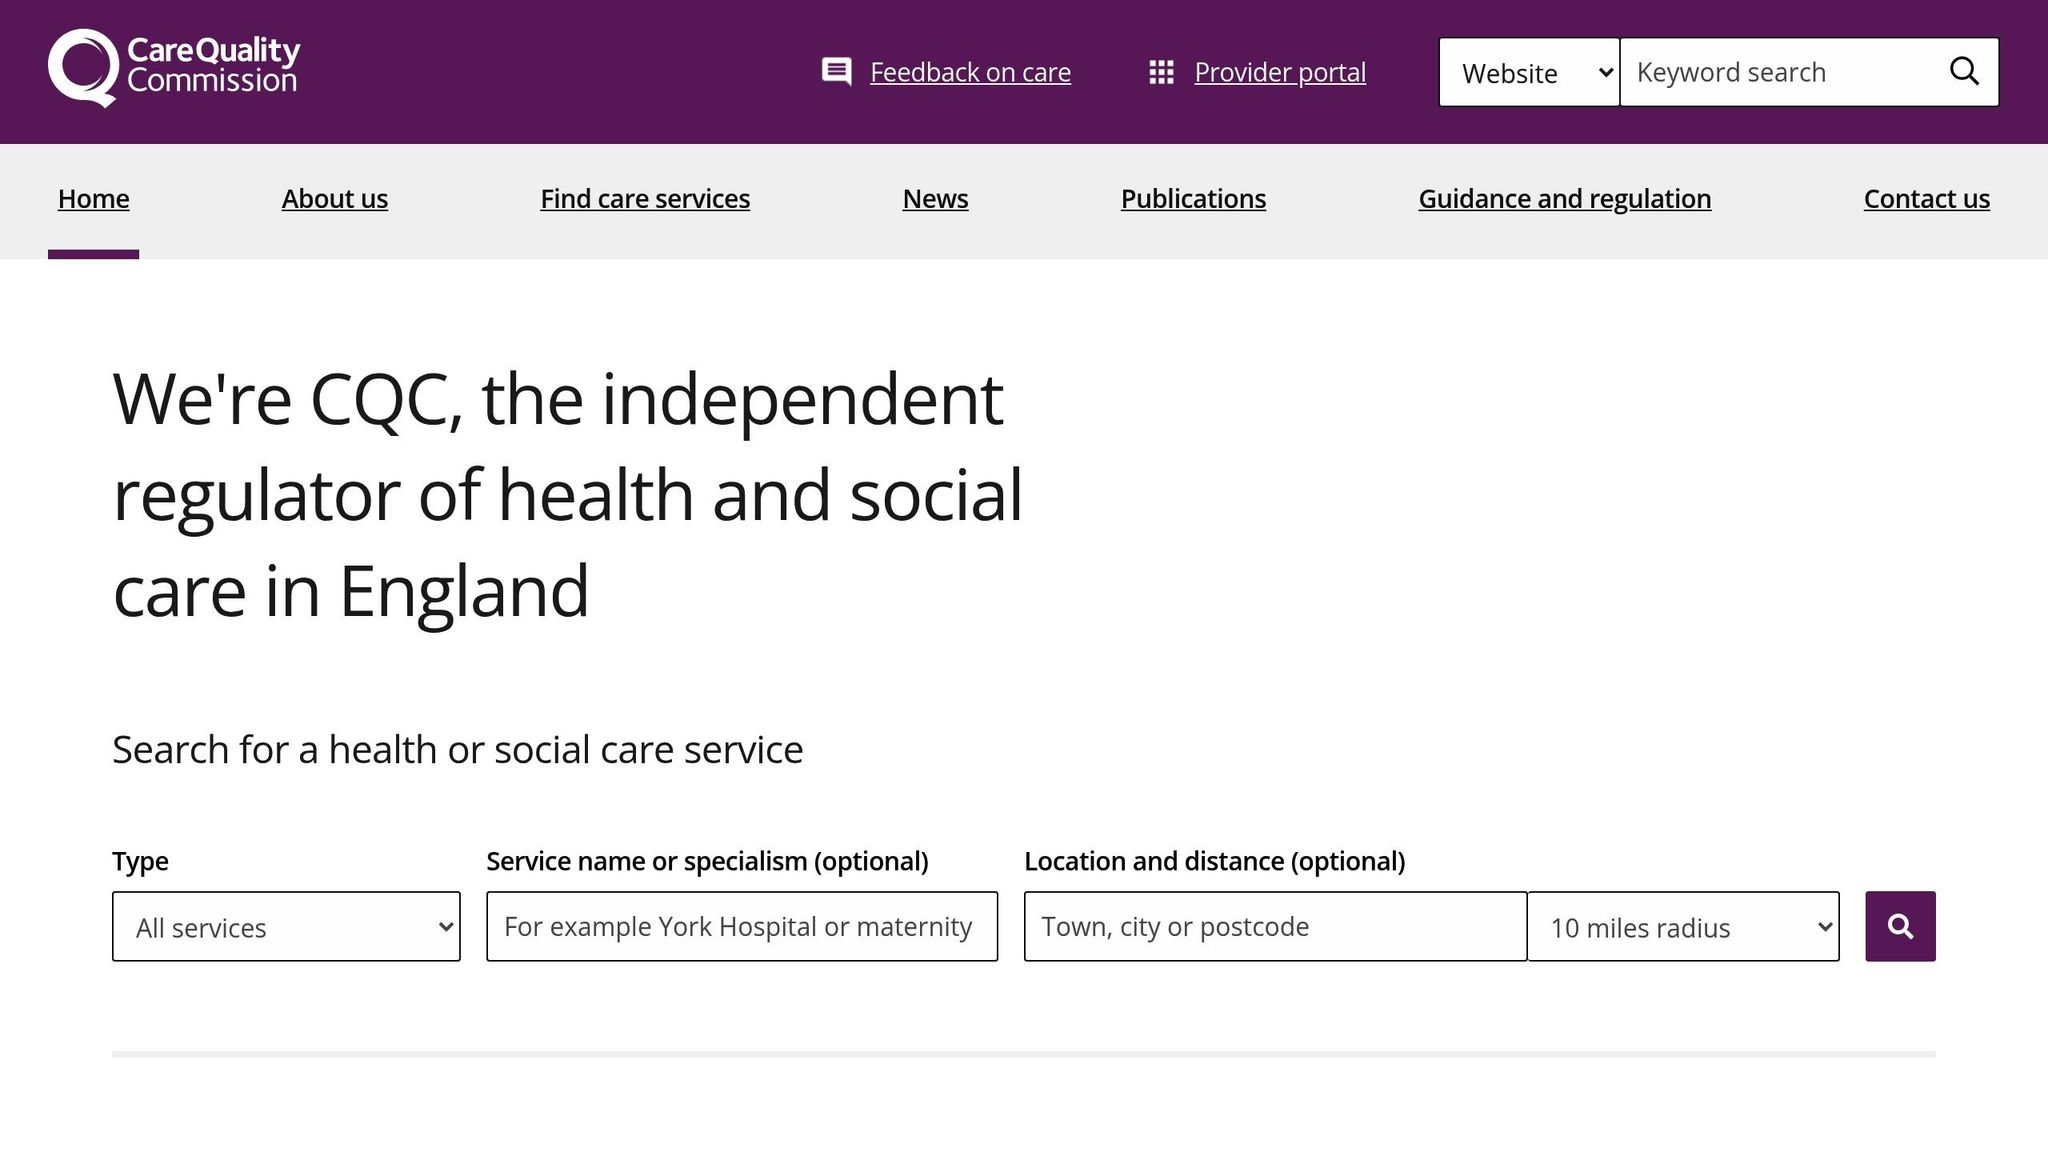Open the Website search scope selector

(1528, 72)
